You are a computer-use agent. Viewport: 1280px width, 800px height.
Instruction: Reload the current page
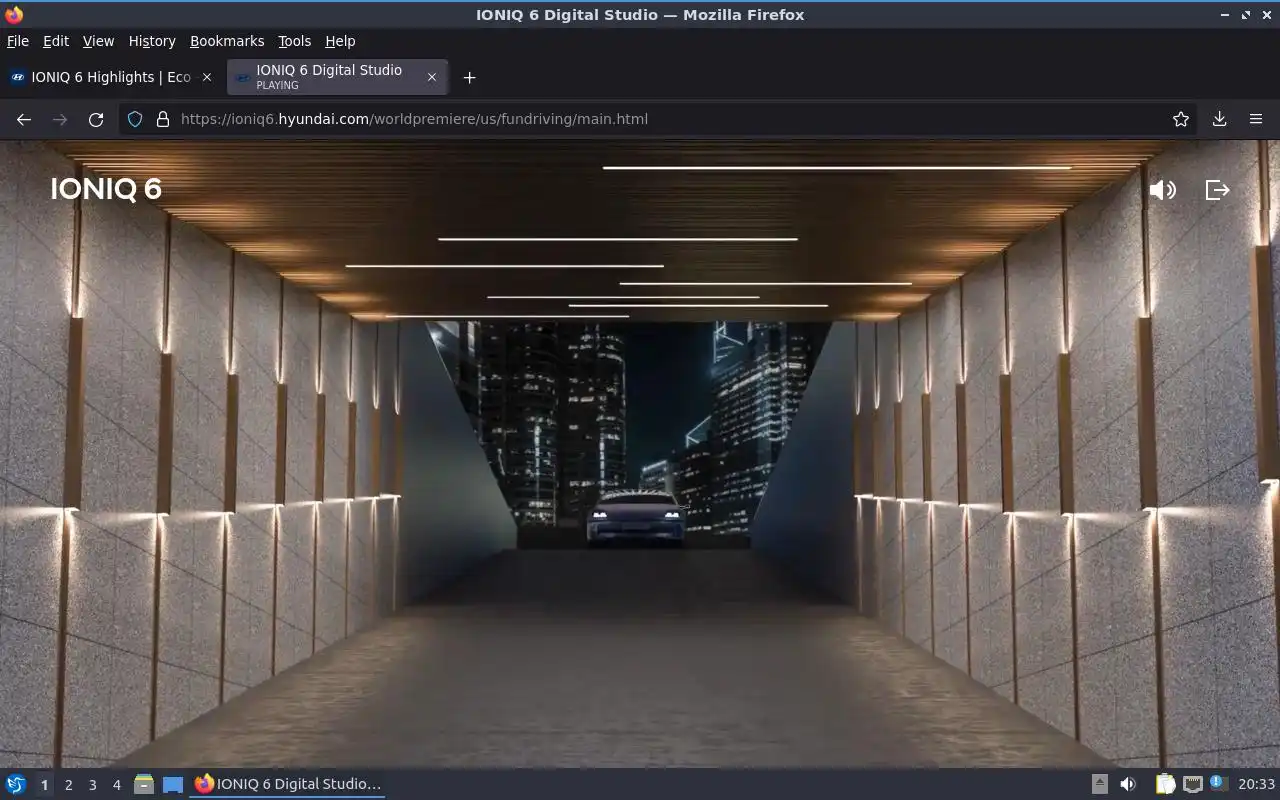96,119
